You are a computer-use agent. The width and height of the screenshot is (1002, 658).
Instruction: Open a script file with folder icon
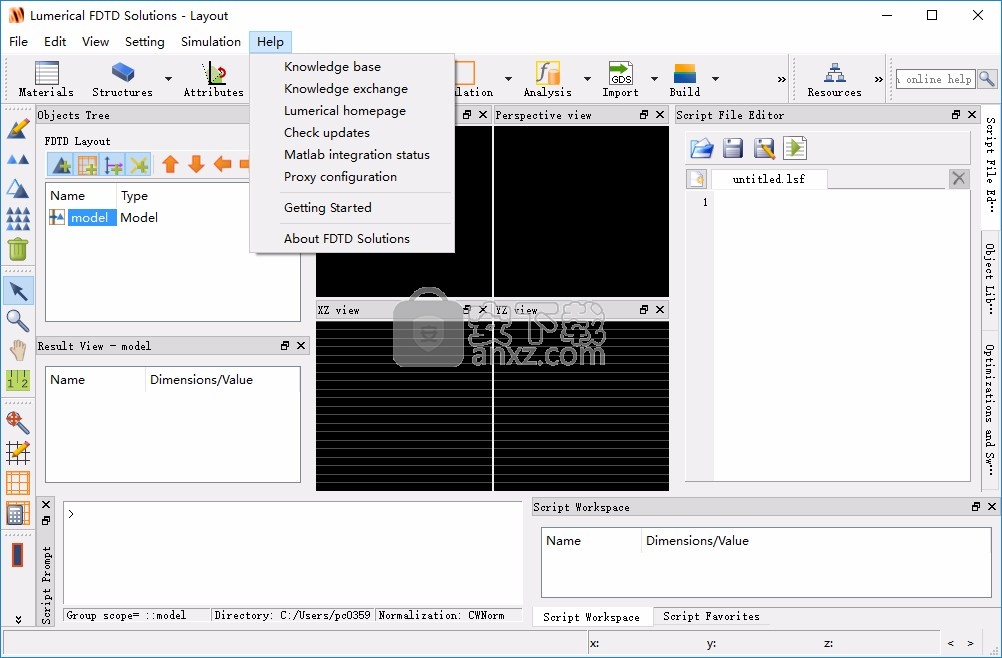[702, 148]
